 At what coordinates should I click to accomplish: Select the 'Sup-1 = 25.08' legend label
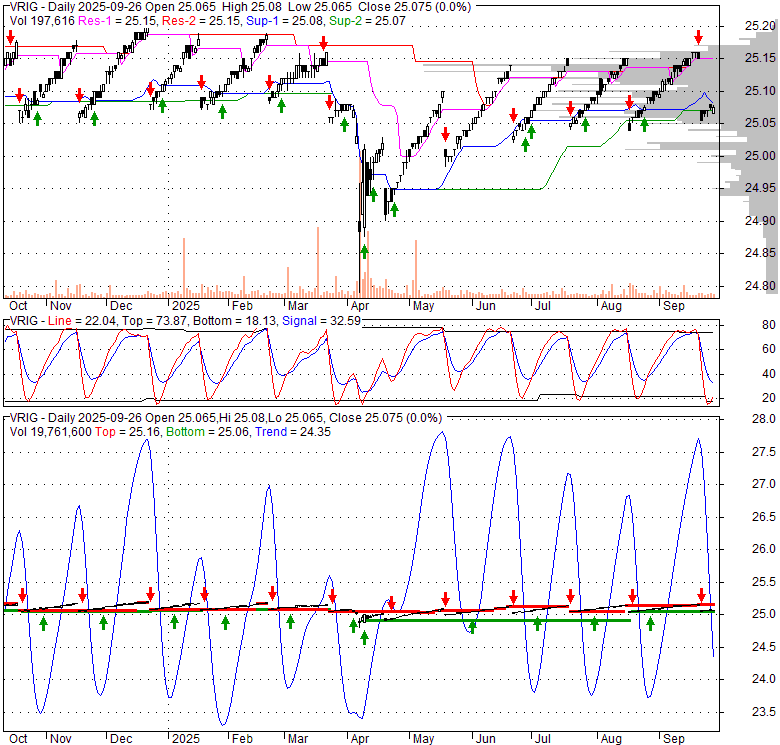click(x=286, y=21)
